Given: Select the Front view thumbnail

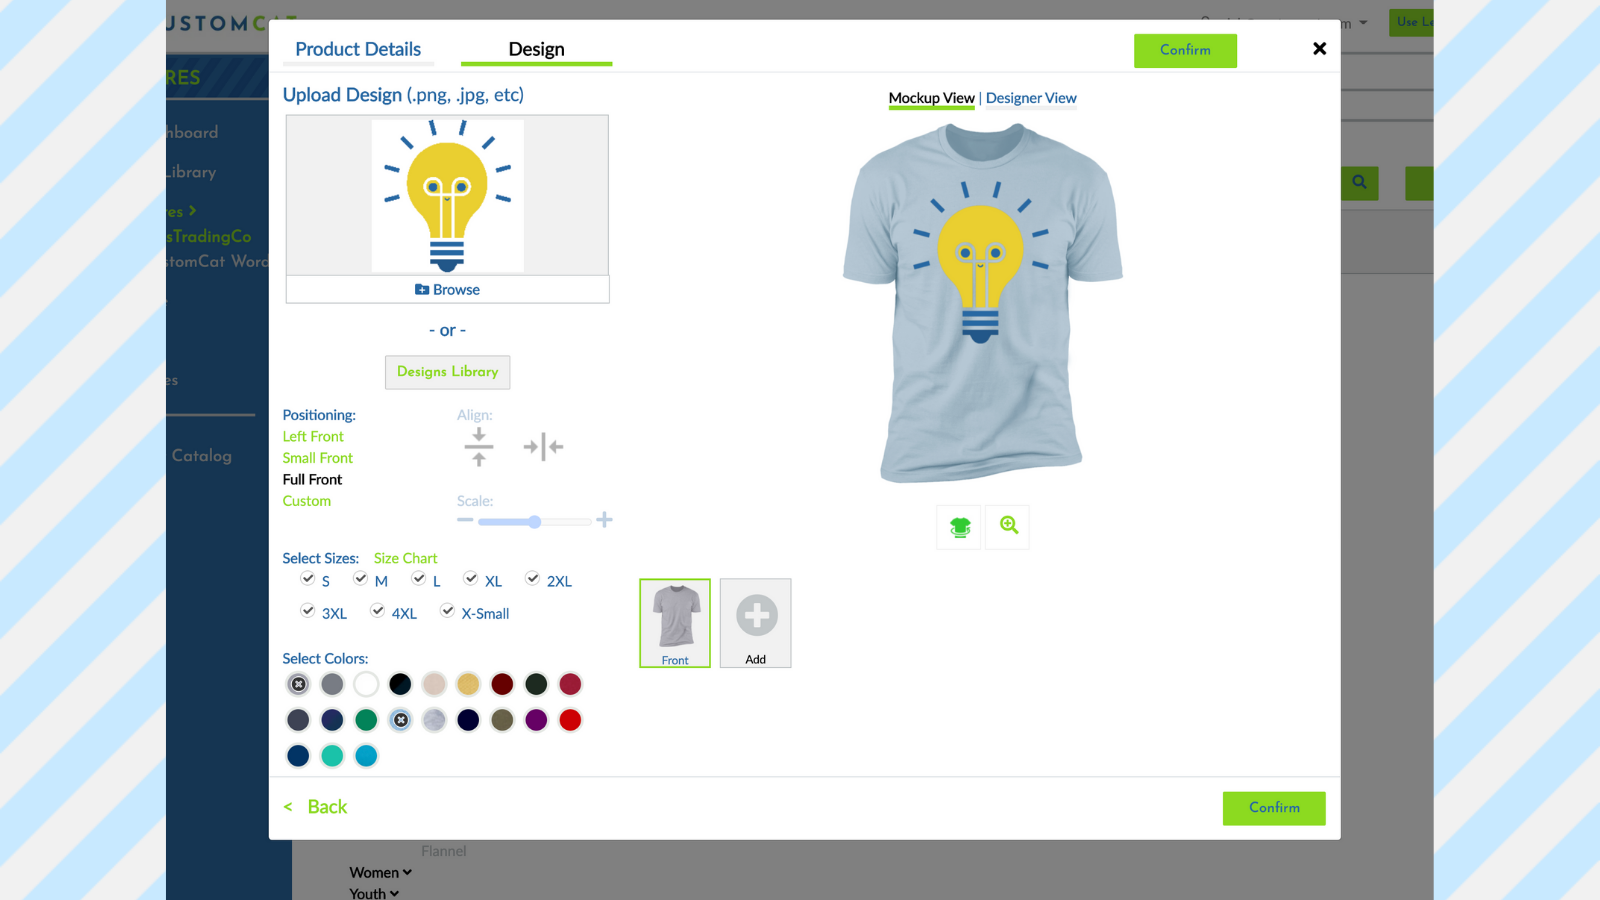Looking at the screenshot, I should [x=675, y=622].
